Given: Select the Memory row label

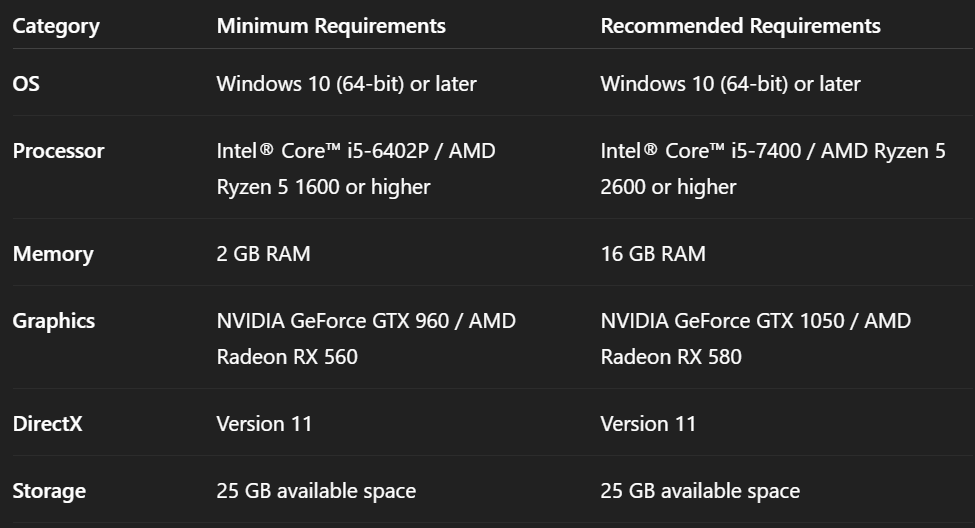Looking at the screenshot, I should pos(52,254).
